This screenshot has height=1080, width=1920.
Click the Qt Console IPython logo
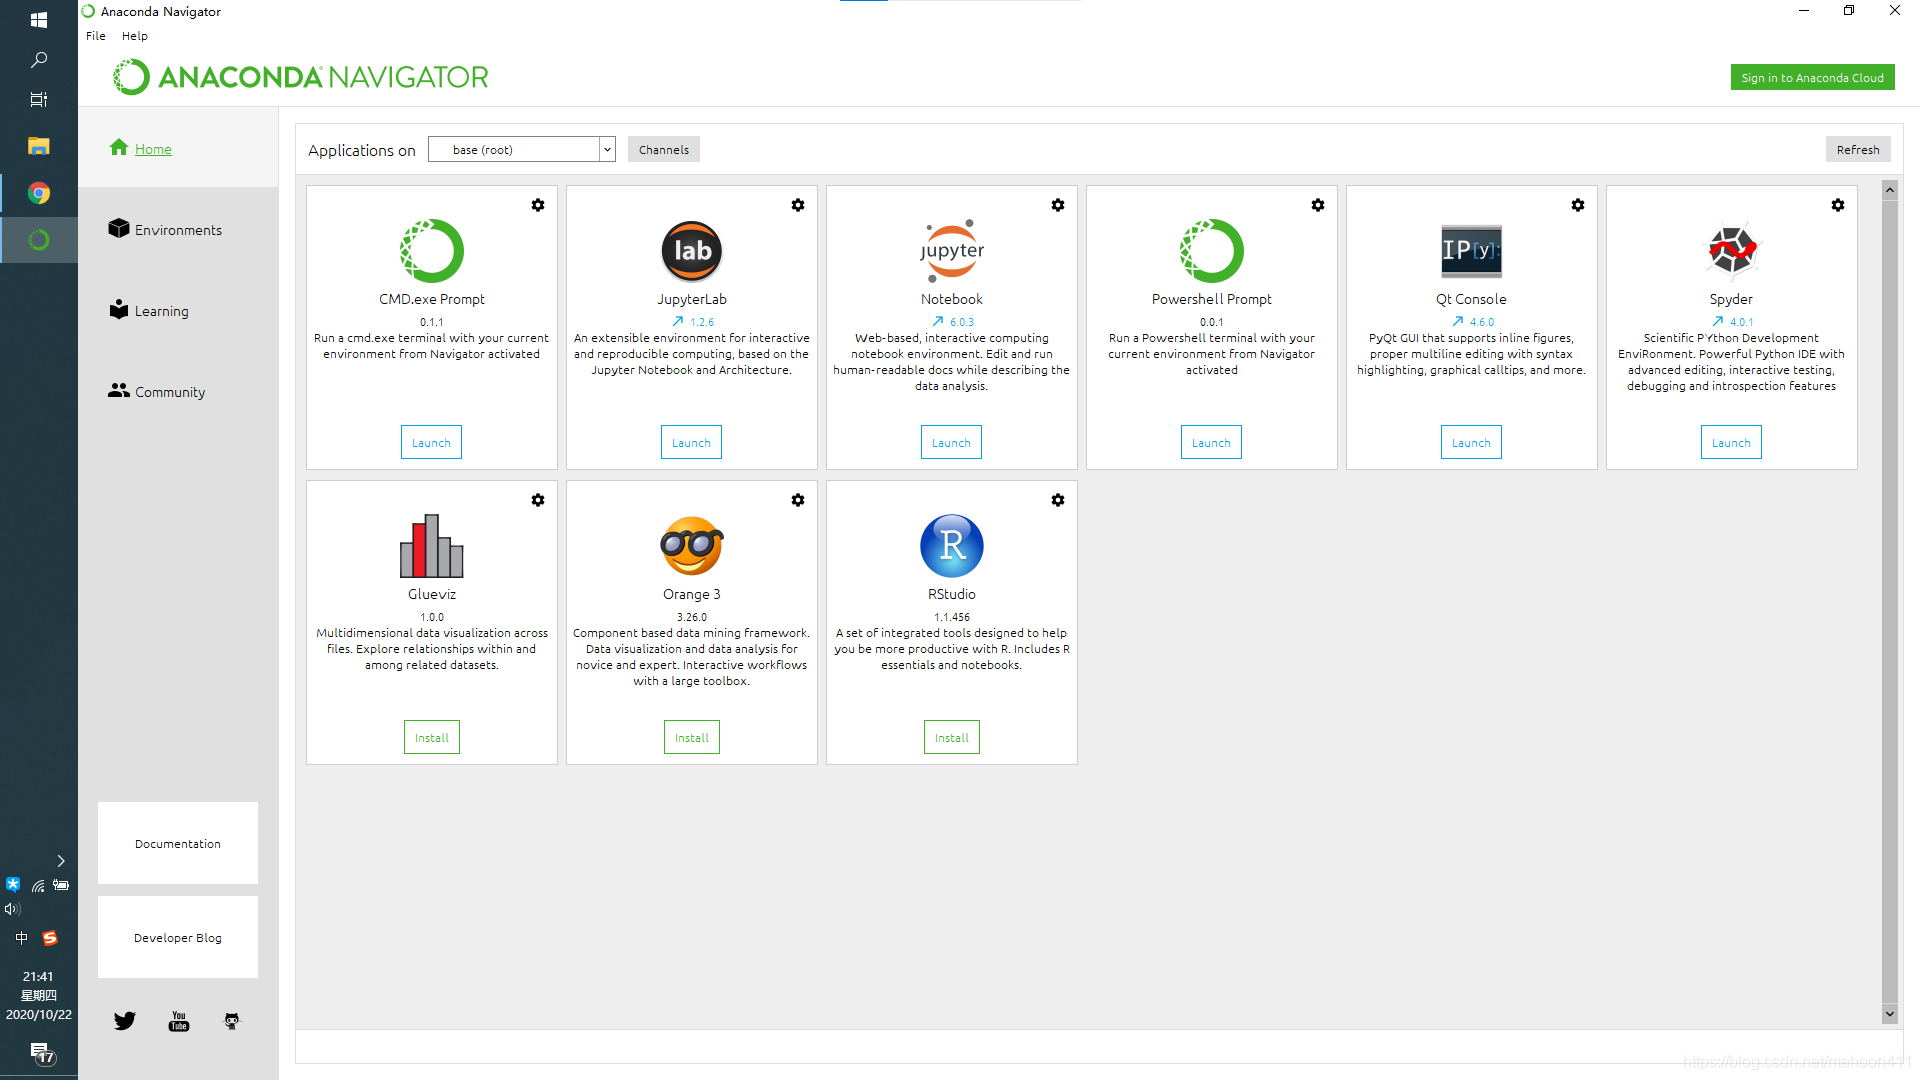point(1471,251)
